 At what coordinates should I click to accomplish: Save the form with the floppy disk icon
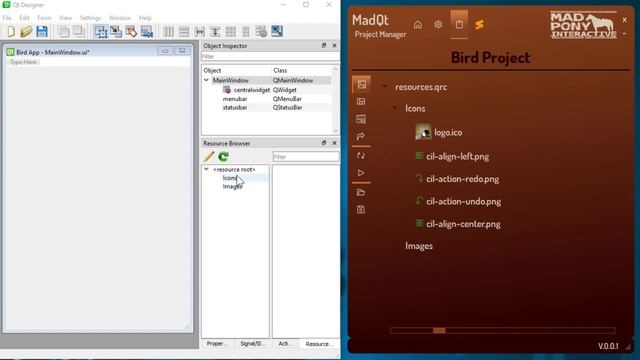pos(42,31)
